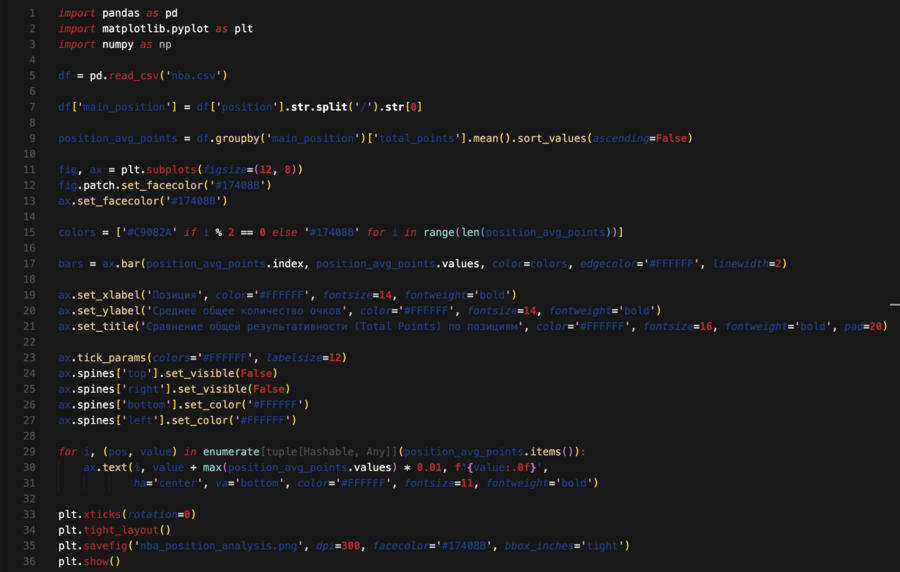The image size is (900, 572).
Task: Click the items method on line 29
Action: pos(546,452)
